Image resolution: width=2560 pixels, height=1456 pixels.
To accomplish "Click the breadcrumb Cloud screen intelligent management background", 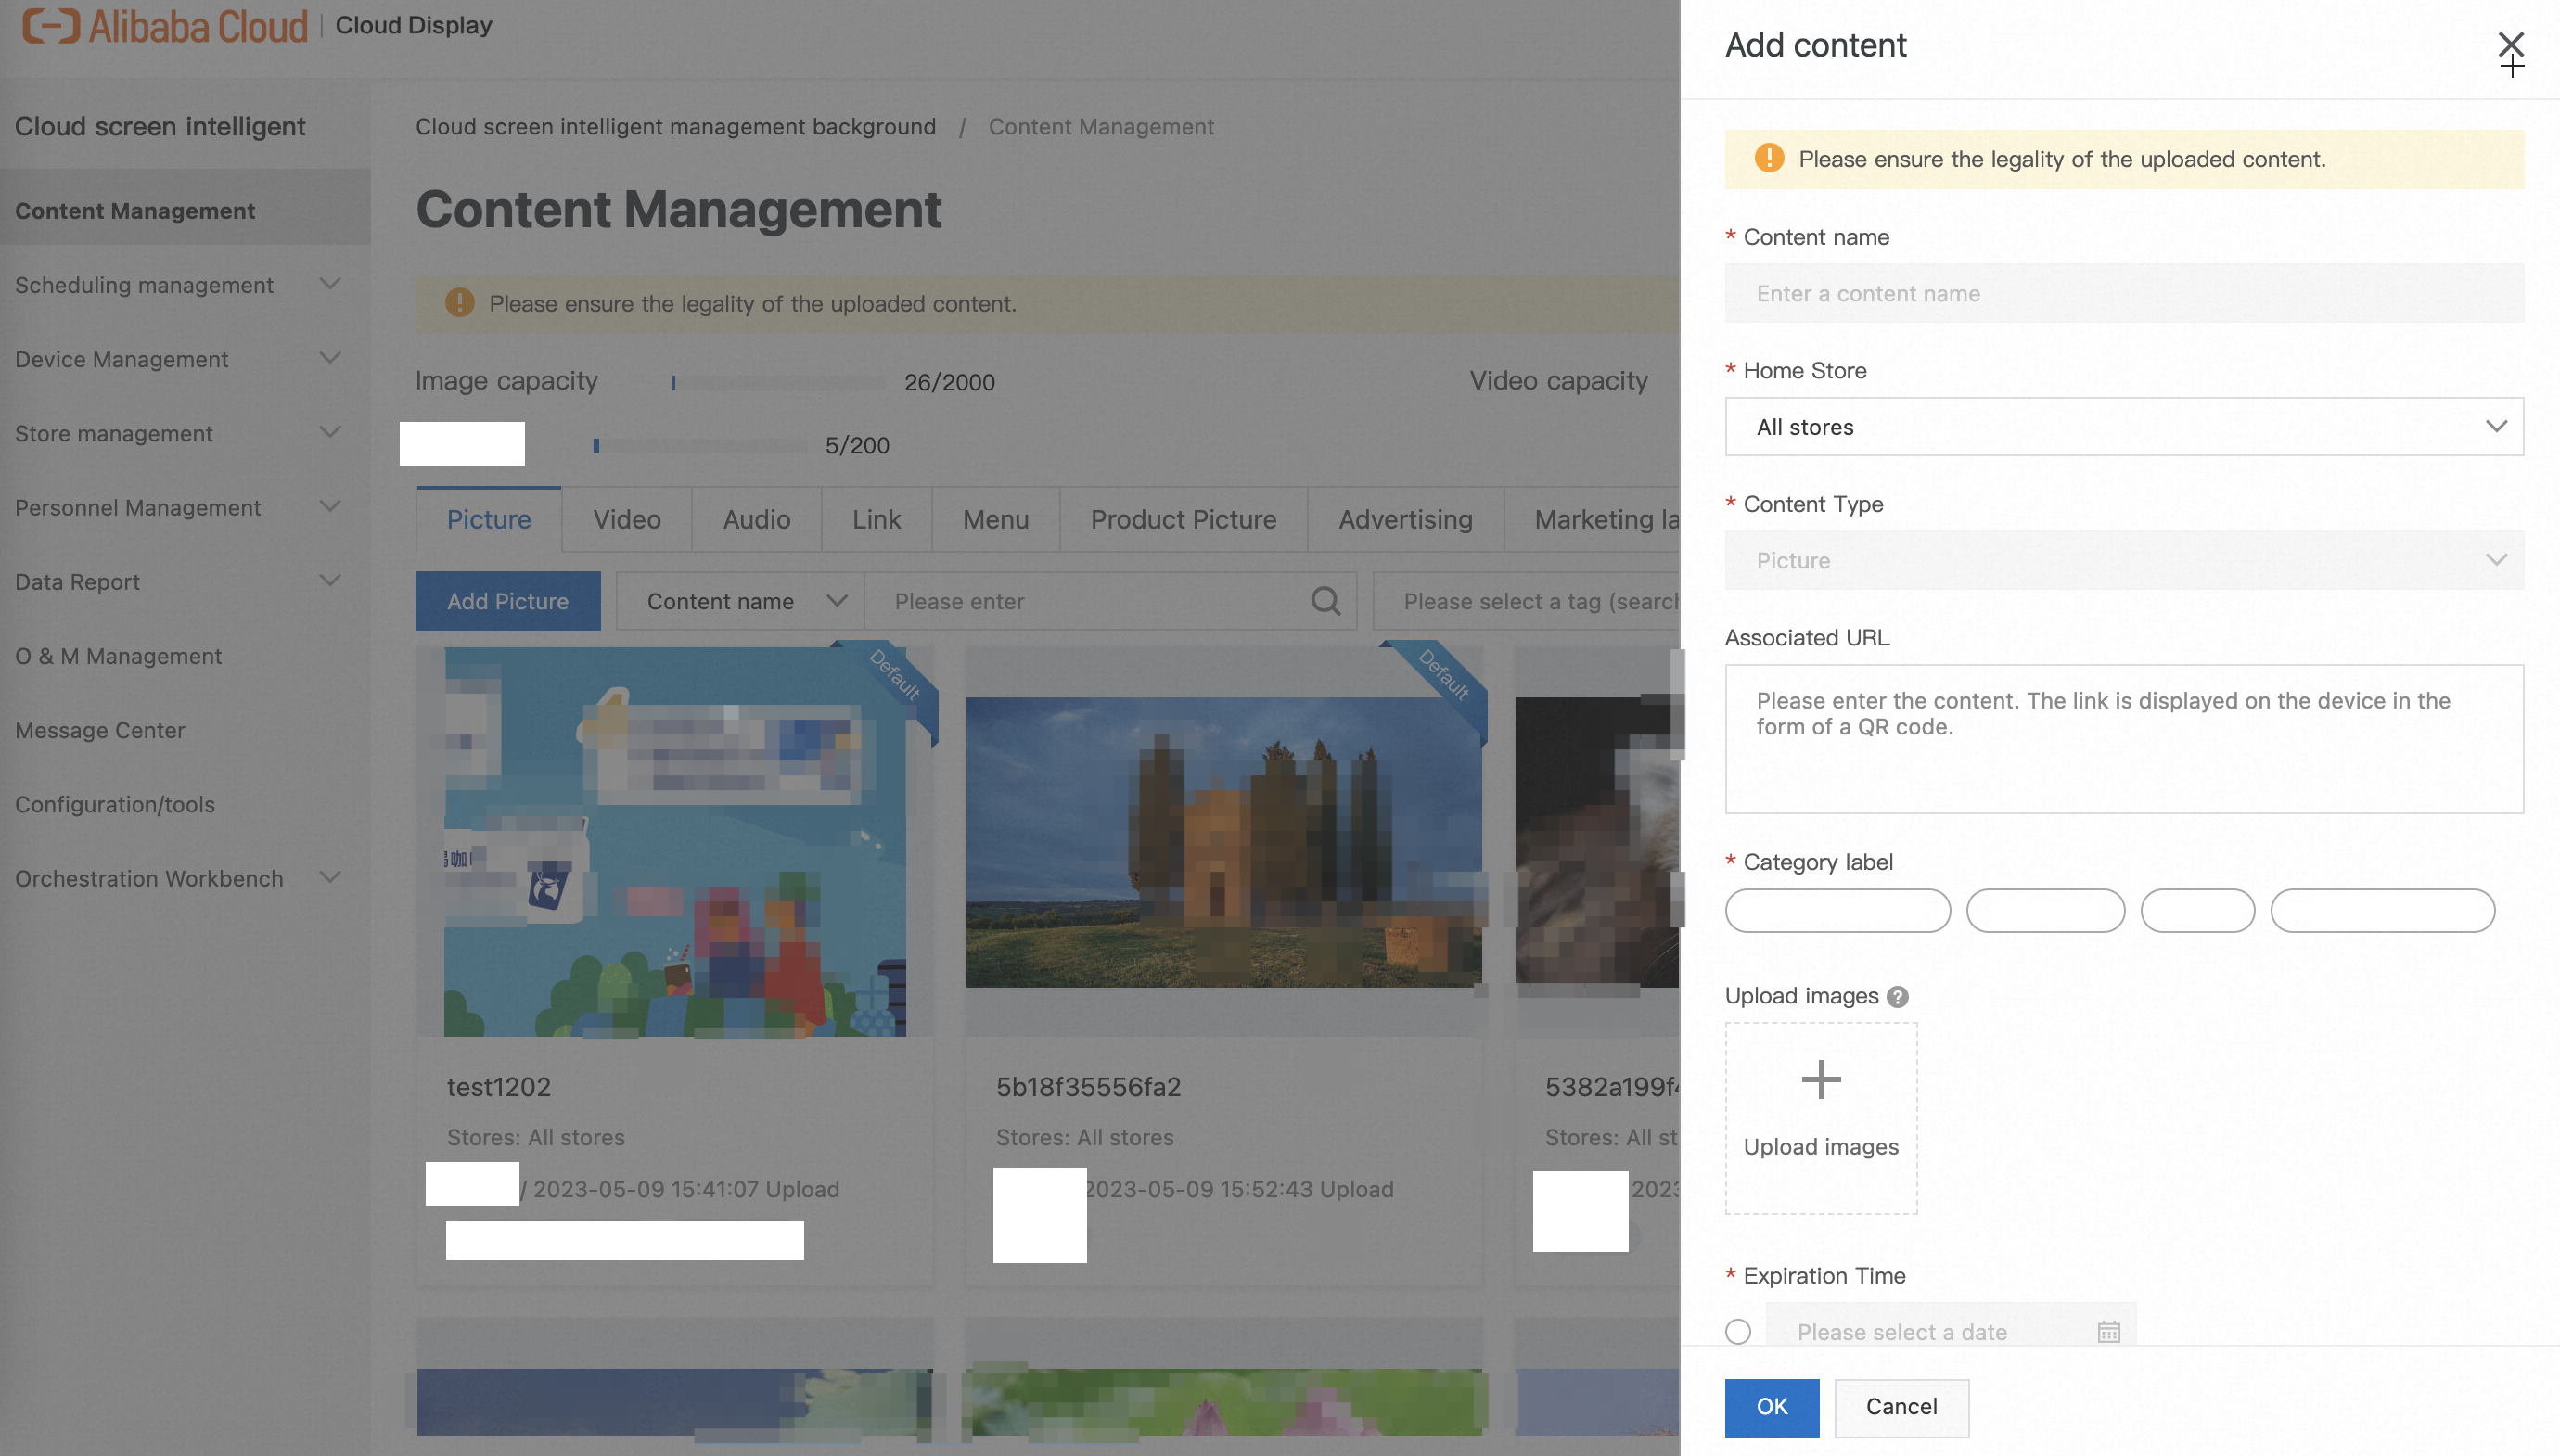I will (676, 127).
